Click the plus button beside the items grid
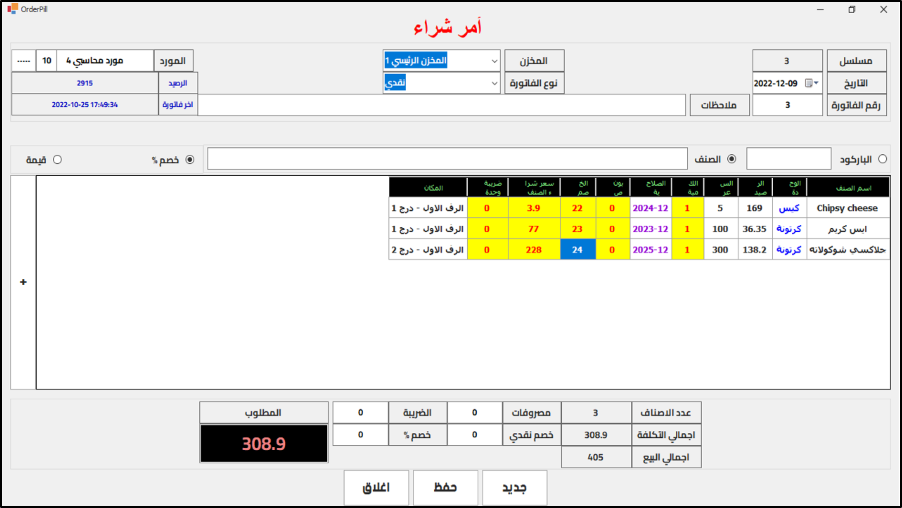This screenshot has height=508, width=902. pyautogui.click(x=23, y=283)
